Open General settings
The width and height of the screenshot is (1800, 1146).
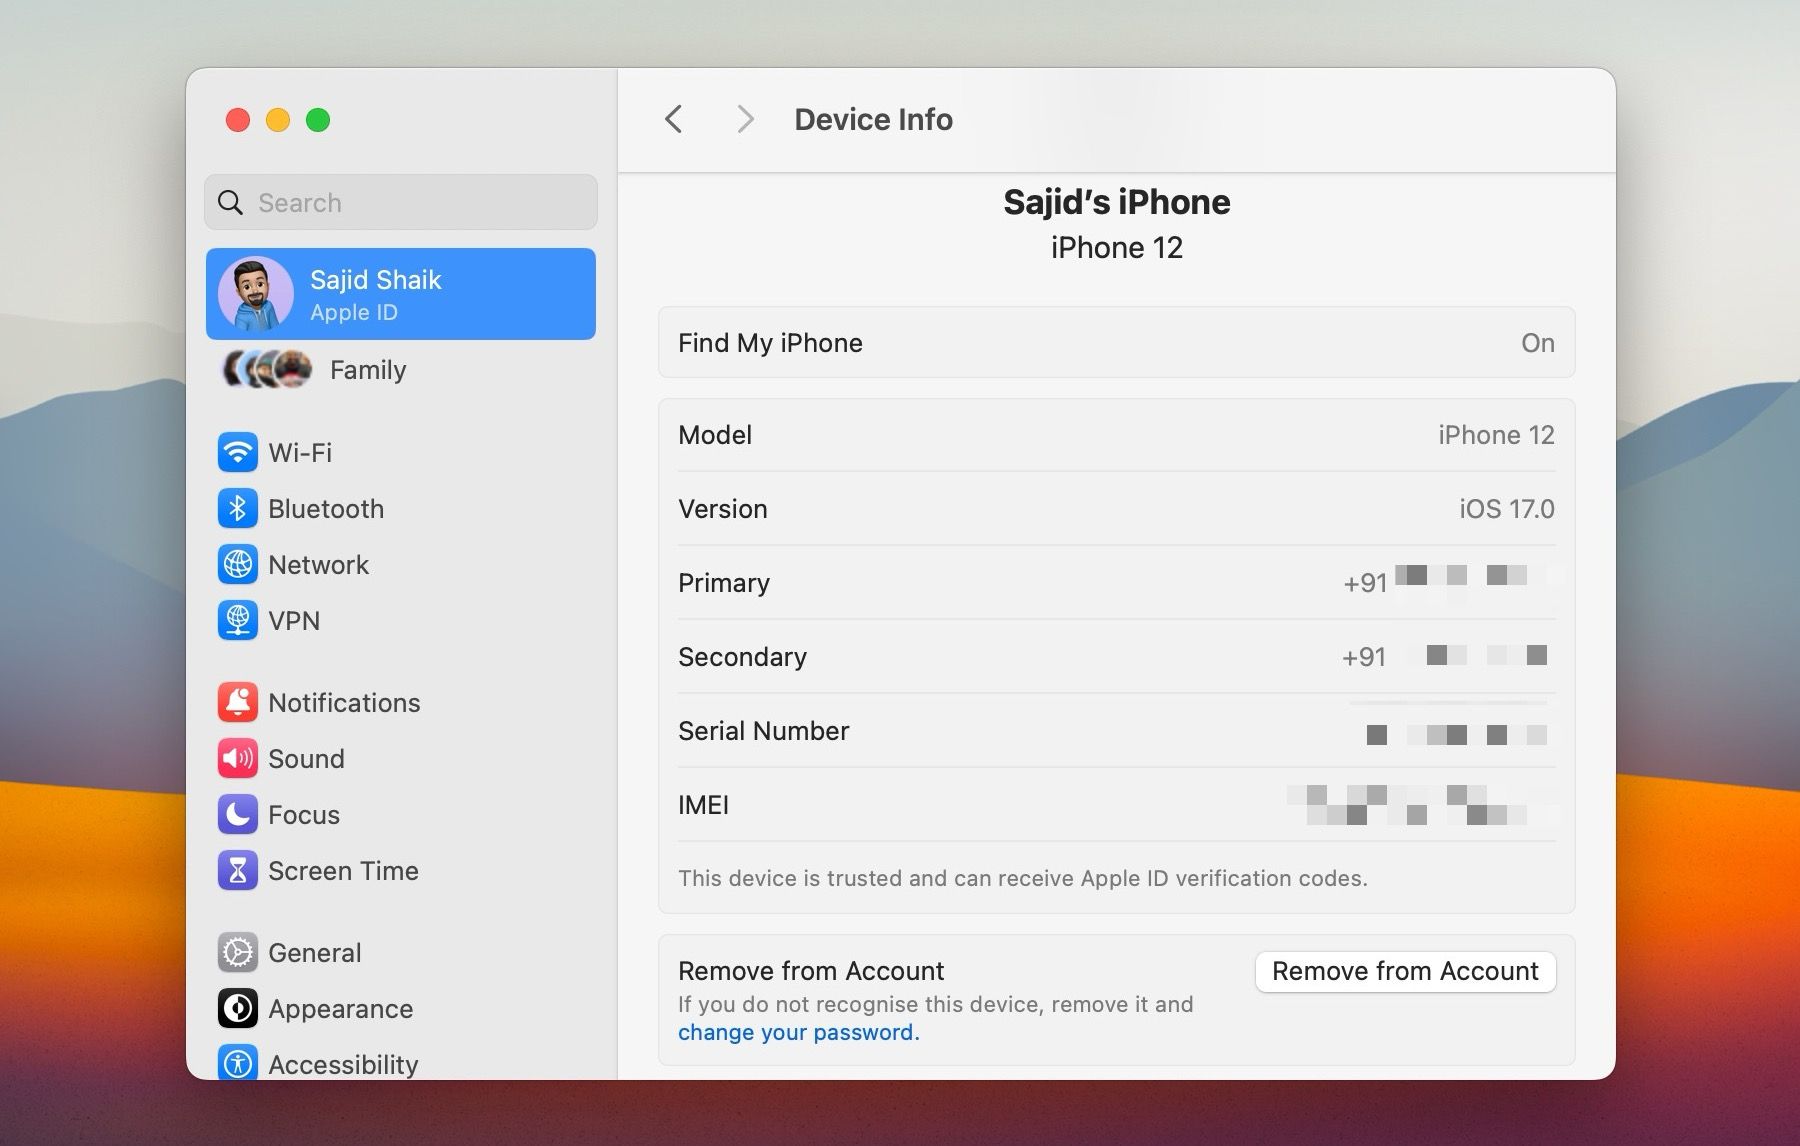[x=313, y=952]
